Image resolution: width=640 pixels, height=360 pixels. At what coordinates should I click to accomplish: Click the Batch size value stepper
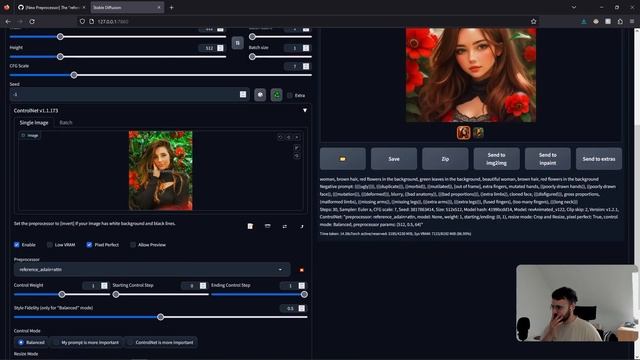[x=306, y=48]
